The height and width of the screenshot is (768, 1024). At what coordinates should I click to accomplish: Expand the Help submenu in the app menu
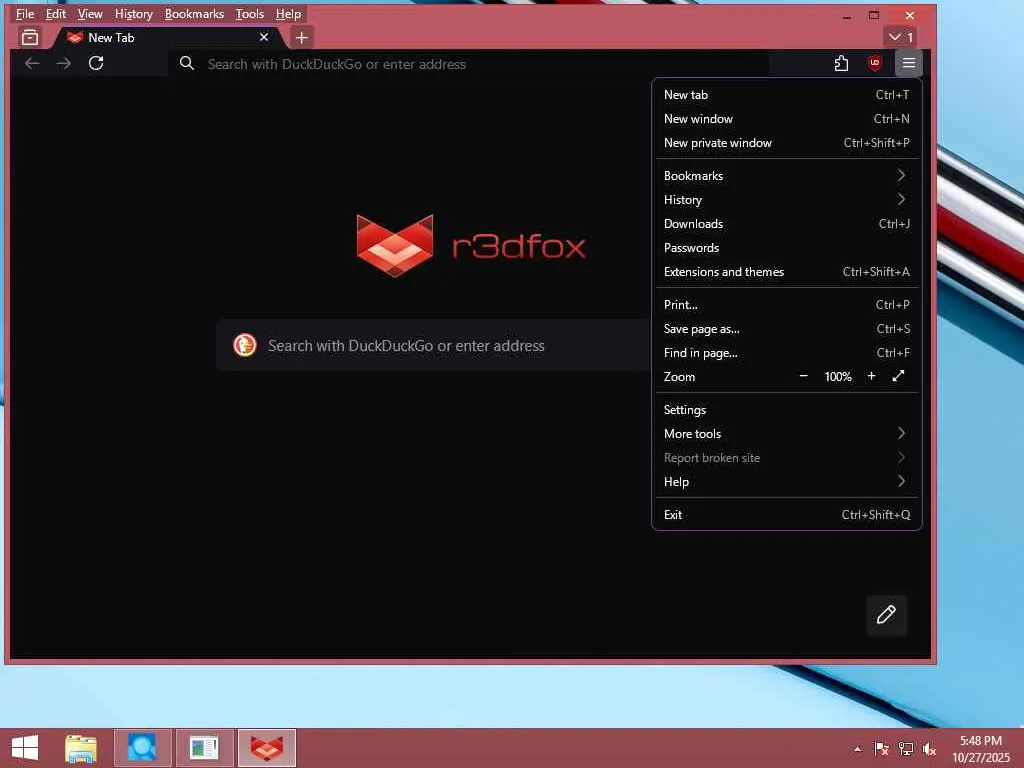click(786, 481)
